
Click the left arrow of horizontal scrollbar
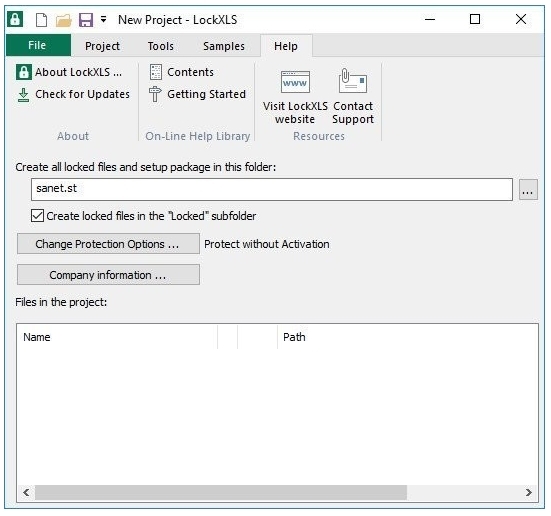tap(26, 492)
